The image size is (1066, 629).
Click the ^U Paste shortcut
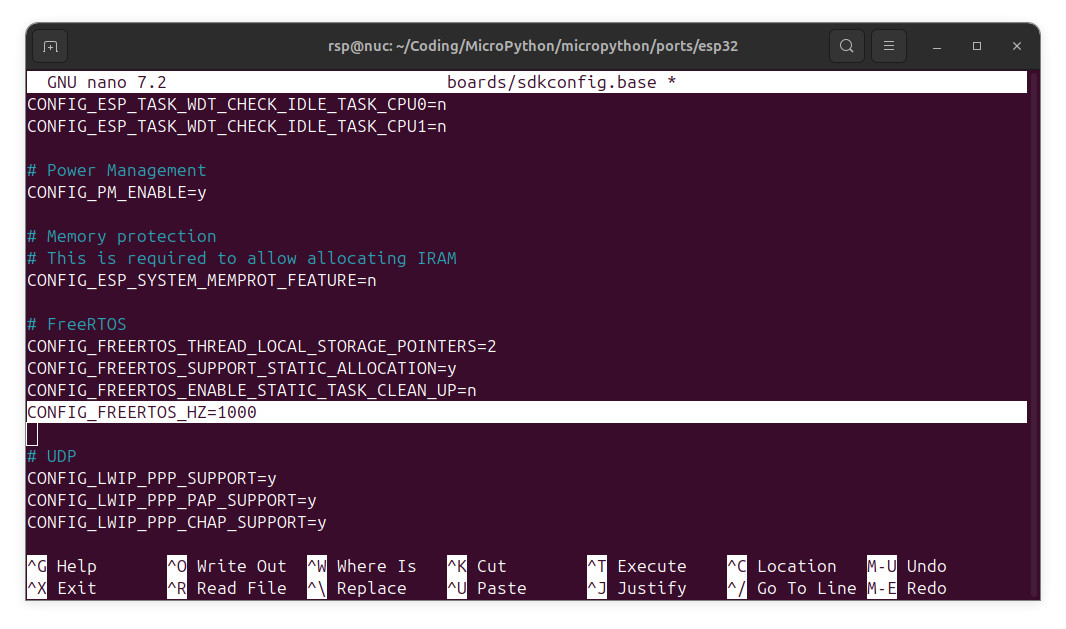(x=487, y=588)
